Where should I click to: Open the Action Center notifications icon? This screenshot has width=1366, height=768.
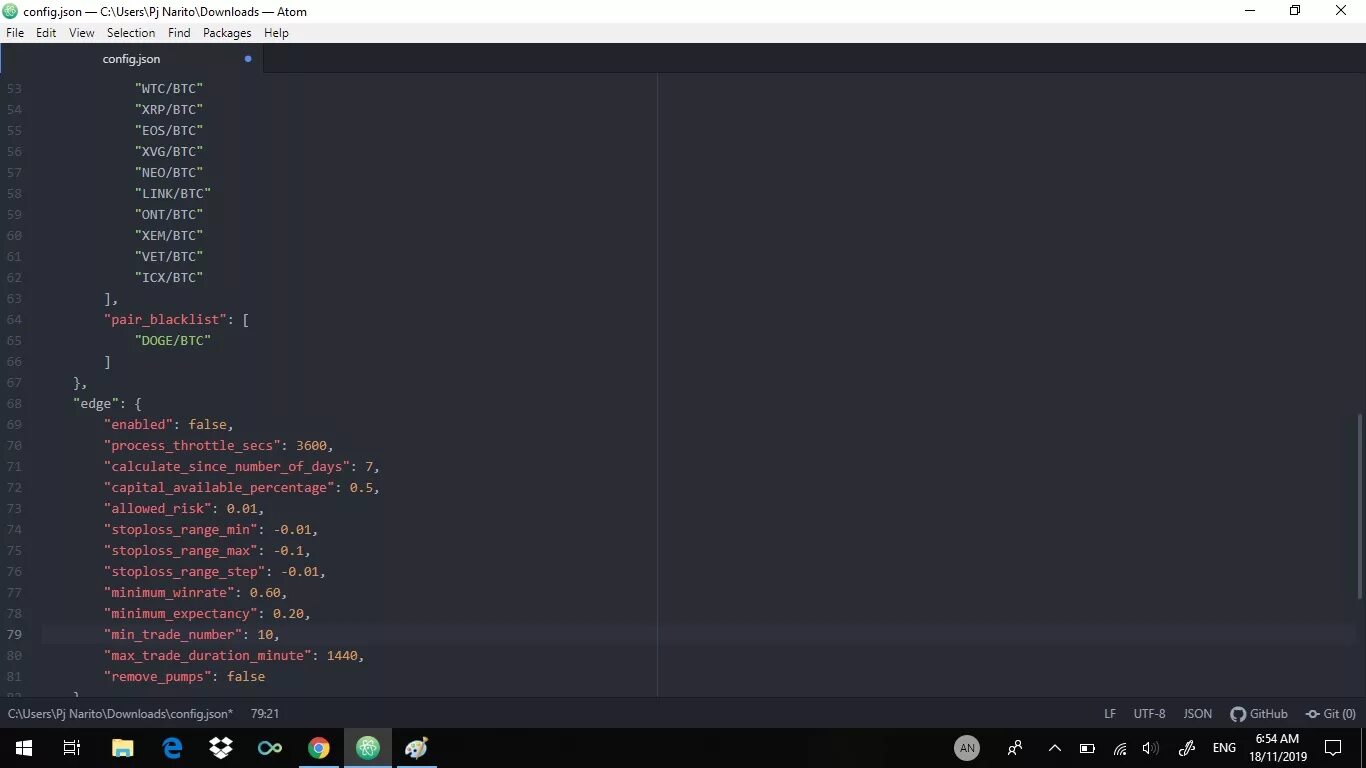point(1333,748)
